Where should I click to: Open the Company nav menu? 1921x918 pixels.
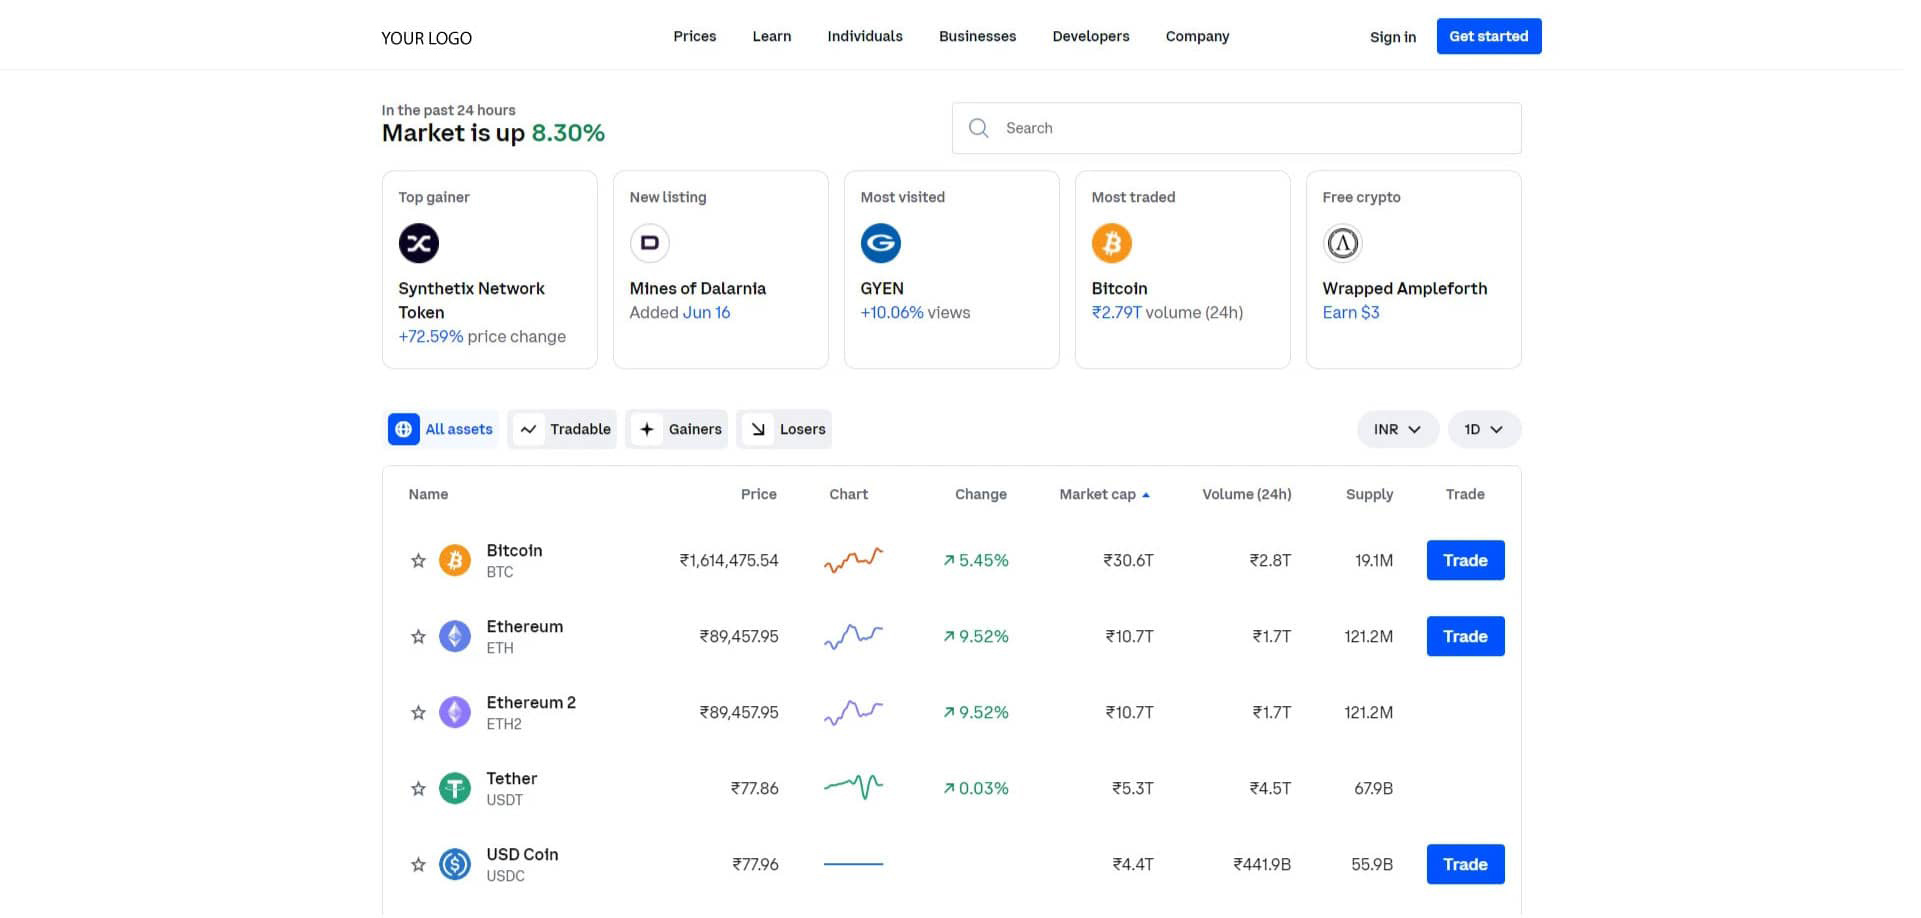tap(1197, 36)
